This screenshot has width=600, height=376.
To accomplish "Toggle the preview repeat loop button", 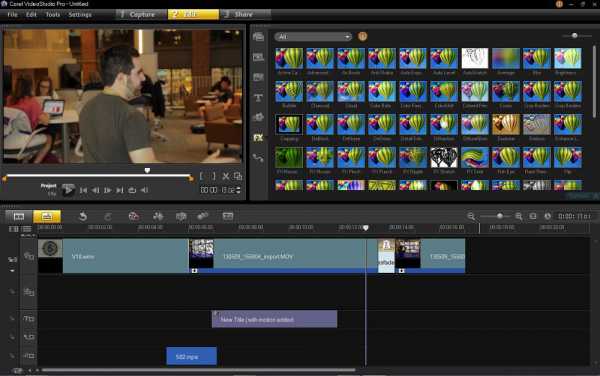I will coord(132,190).
